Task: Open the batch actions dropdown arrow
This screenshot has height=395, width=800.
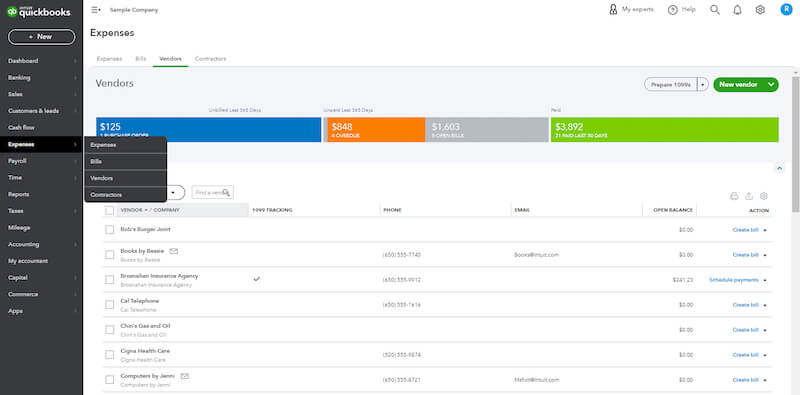Action: coord(173,192)
